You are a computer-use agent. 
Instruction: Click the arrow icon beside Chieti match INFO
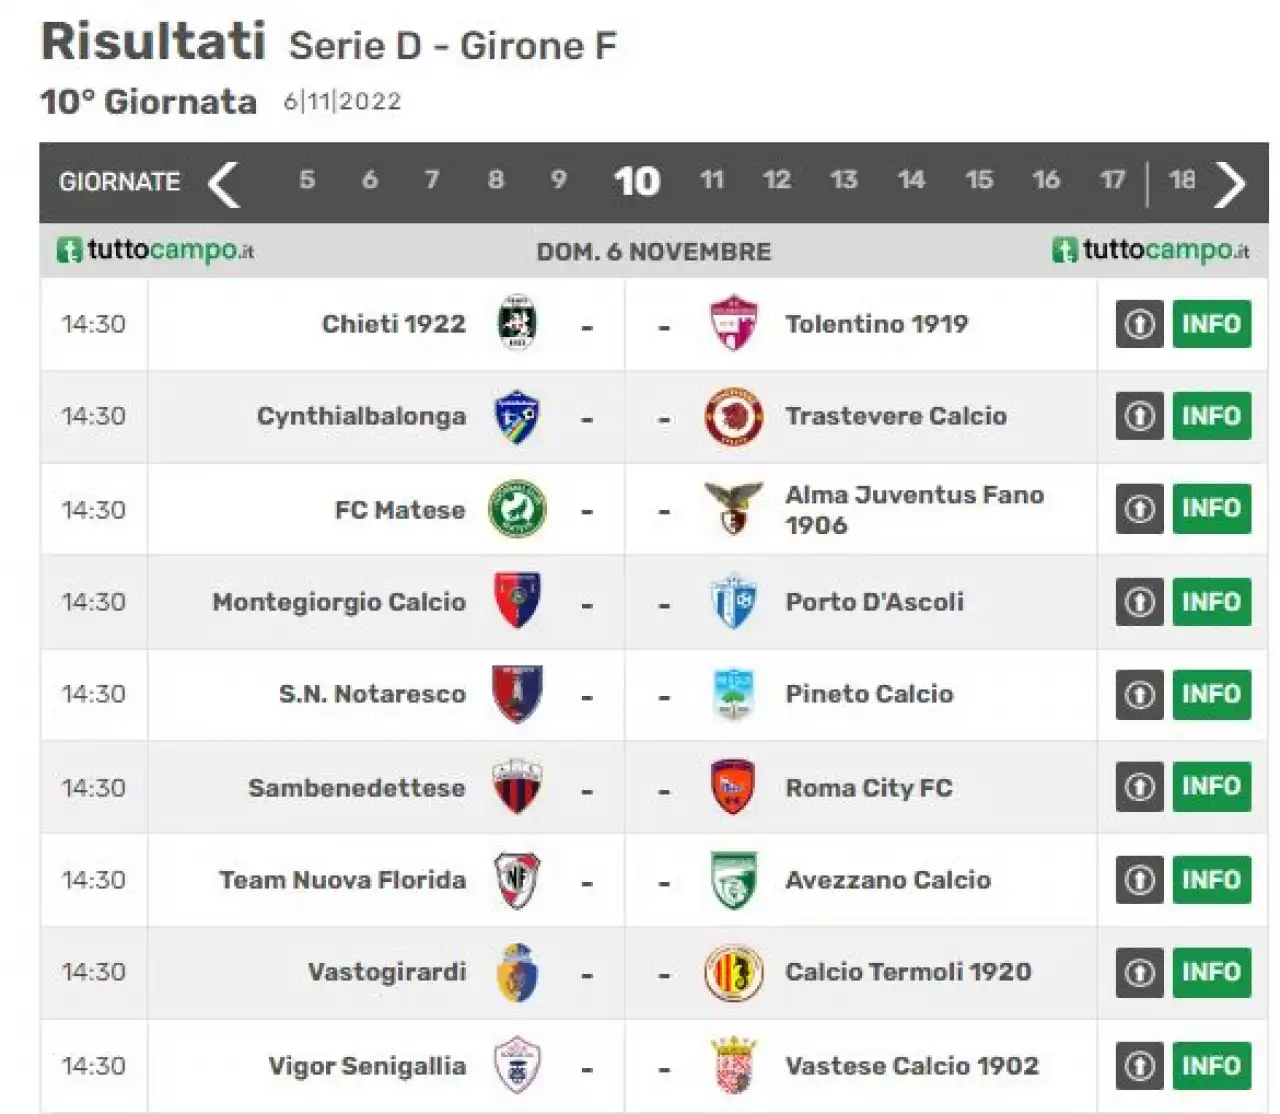pyautogui.click(x=1140, y=324)
